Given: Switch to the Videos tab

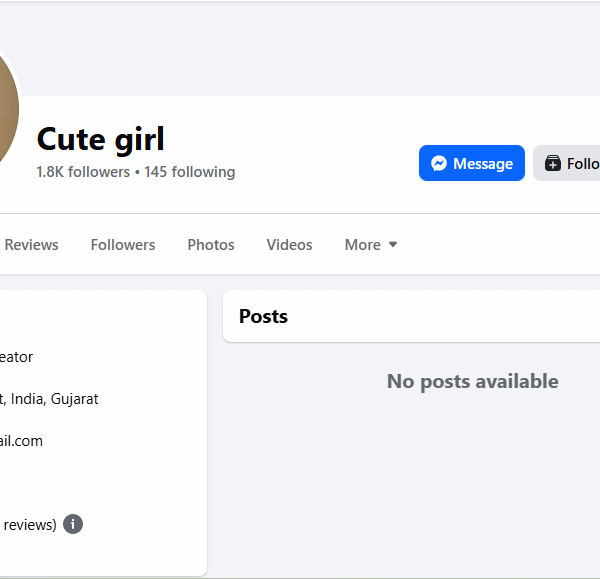Looking at the screenshot, I should click(x=289, y=245).
